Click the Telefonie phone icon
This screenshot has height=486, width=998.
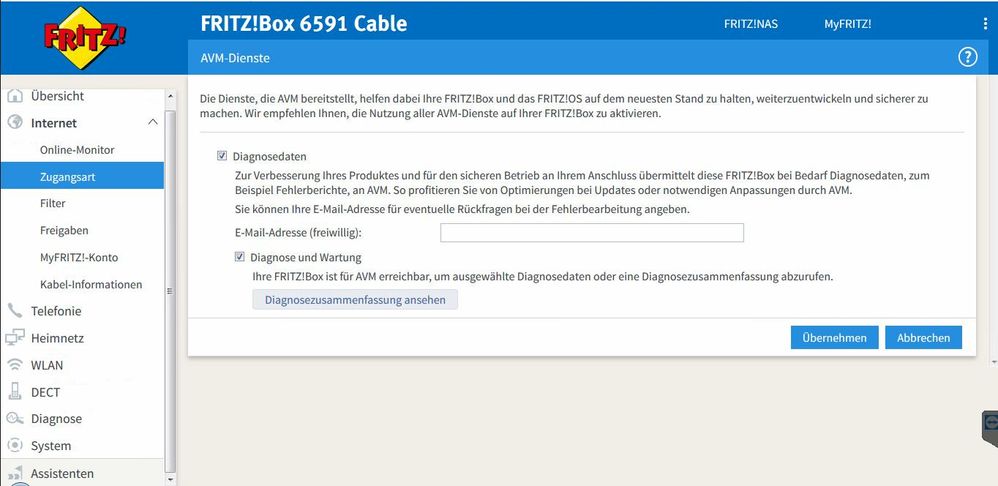pos(15,311)
